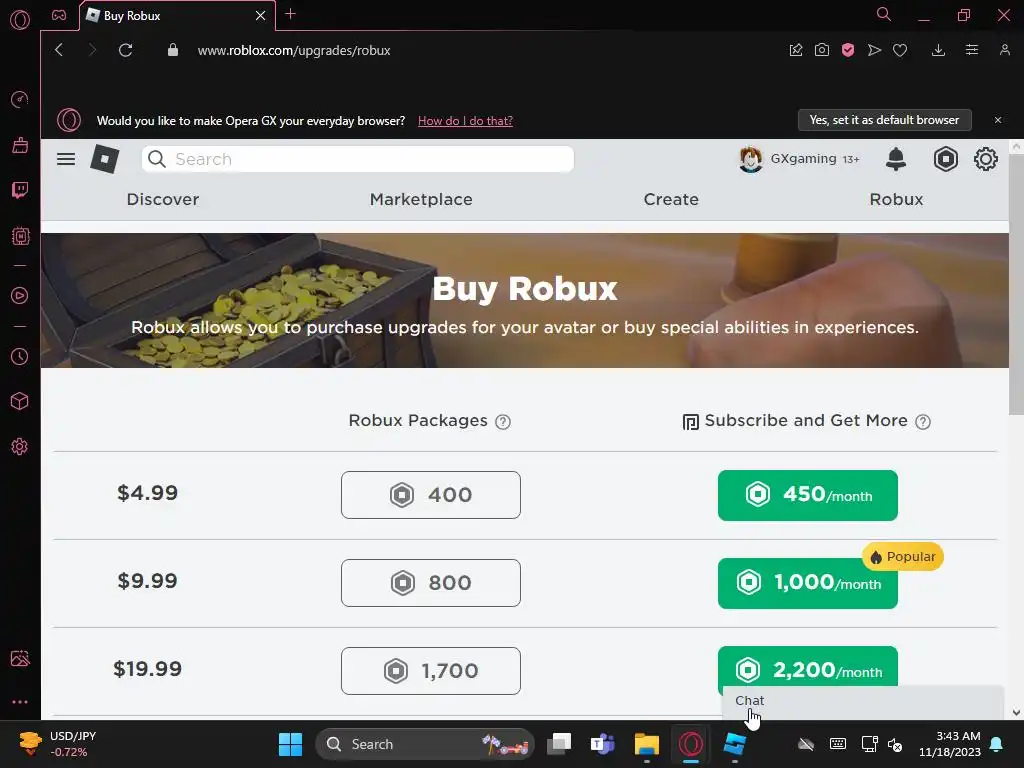Screen dimensions: 1024x768
Task: Open Twitch panel in Opera GX sidebar
Action: click(20, 190)
